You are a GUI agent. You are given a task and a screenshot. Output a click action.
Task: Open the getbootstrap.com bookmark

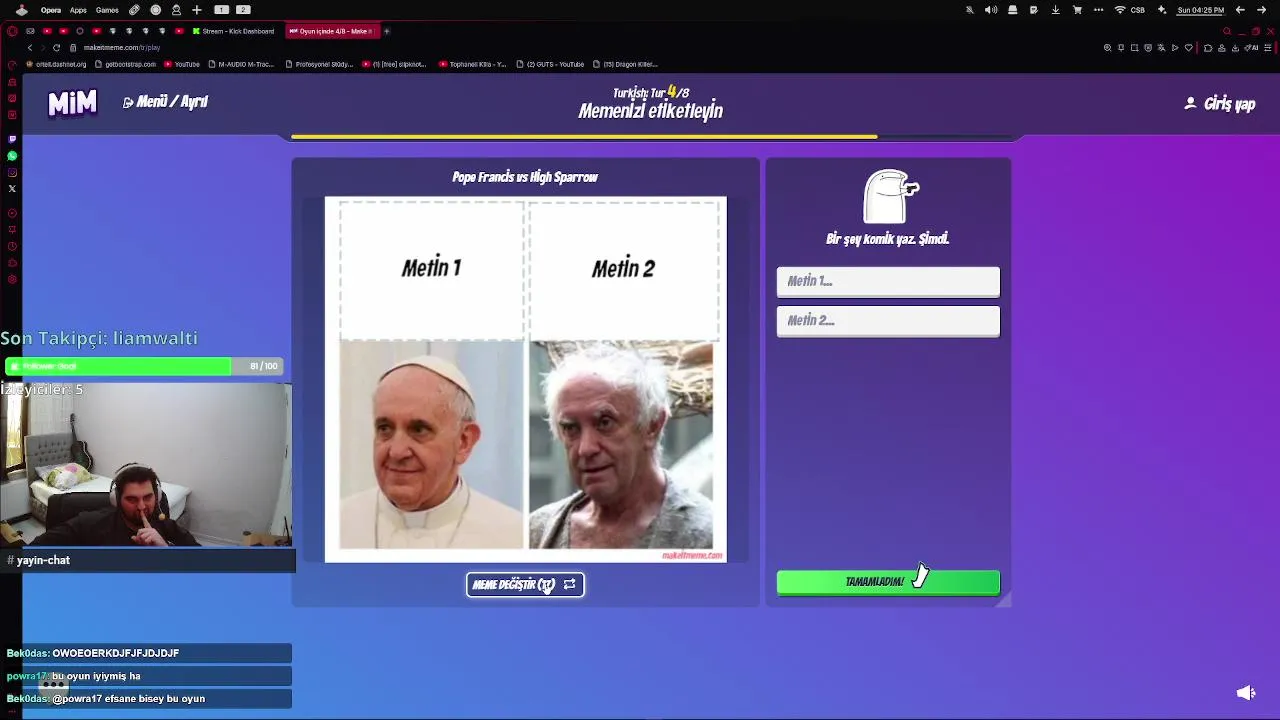[126, 64]
